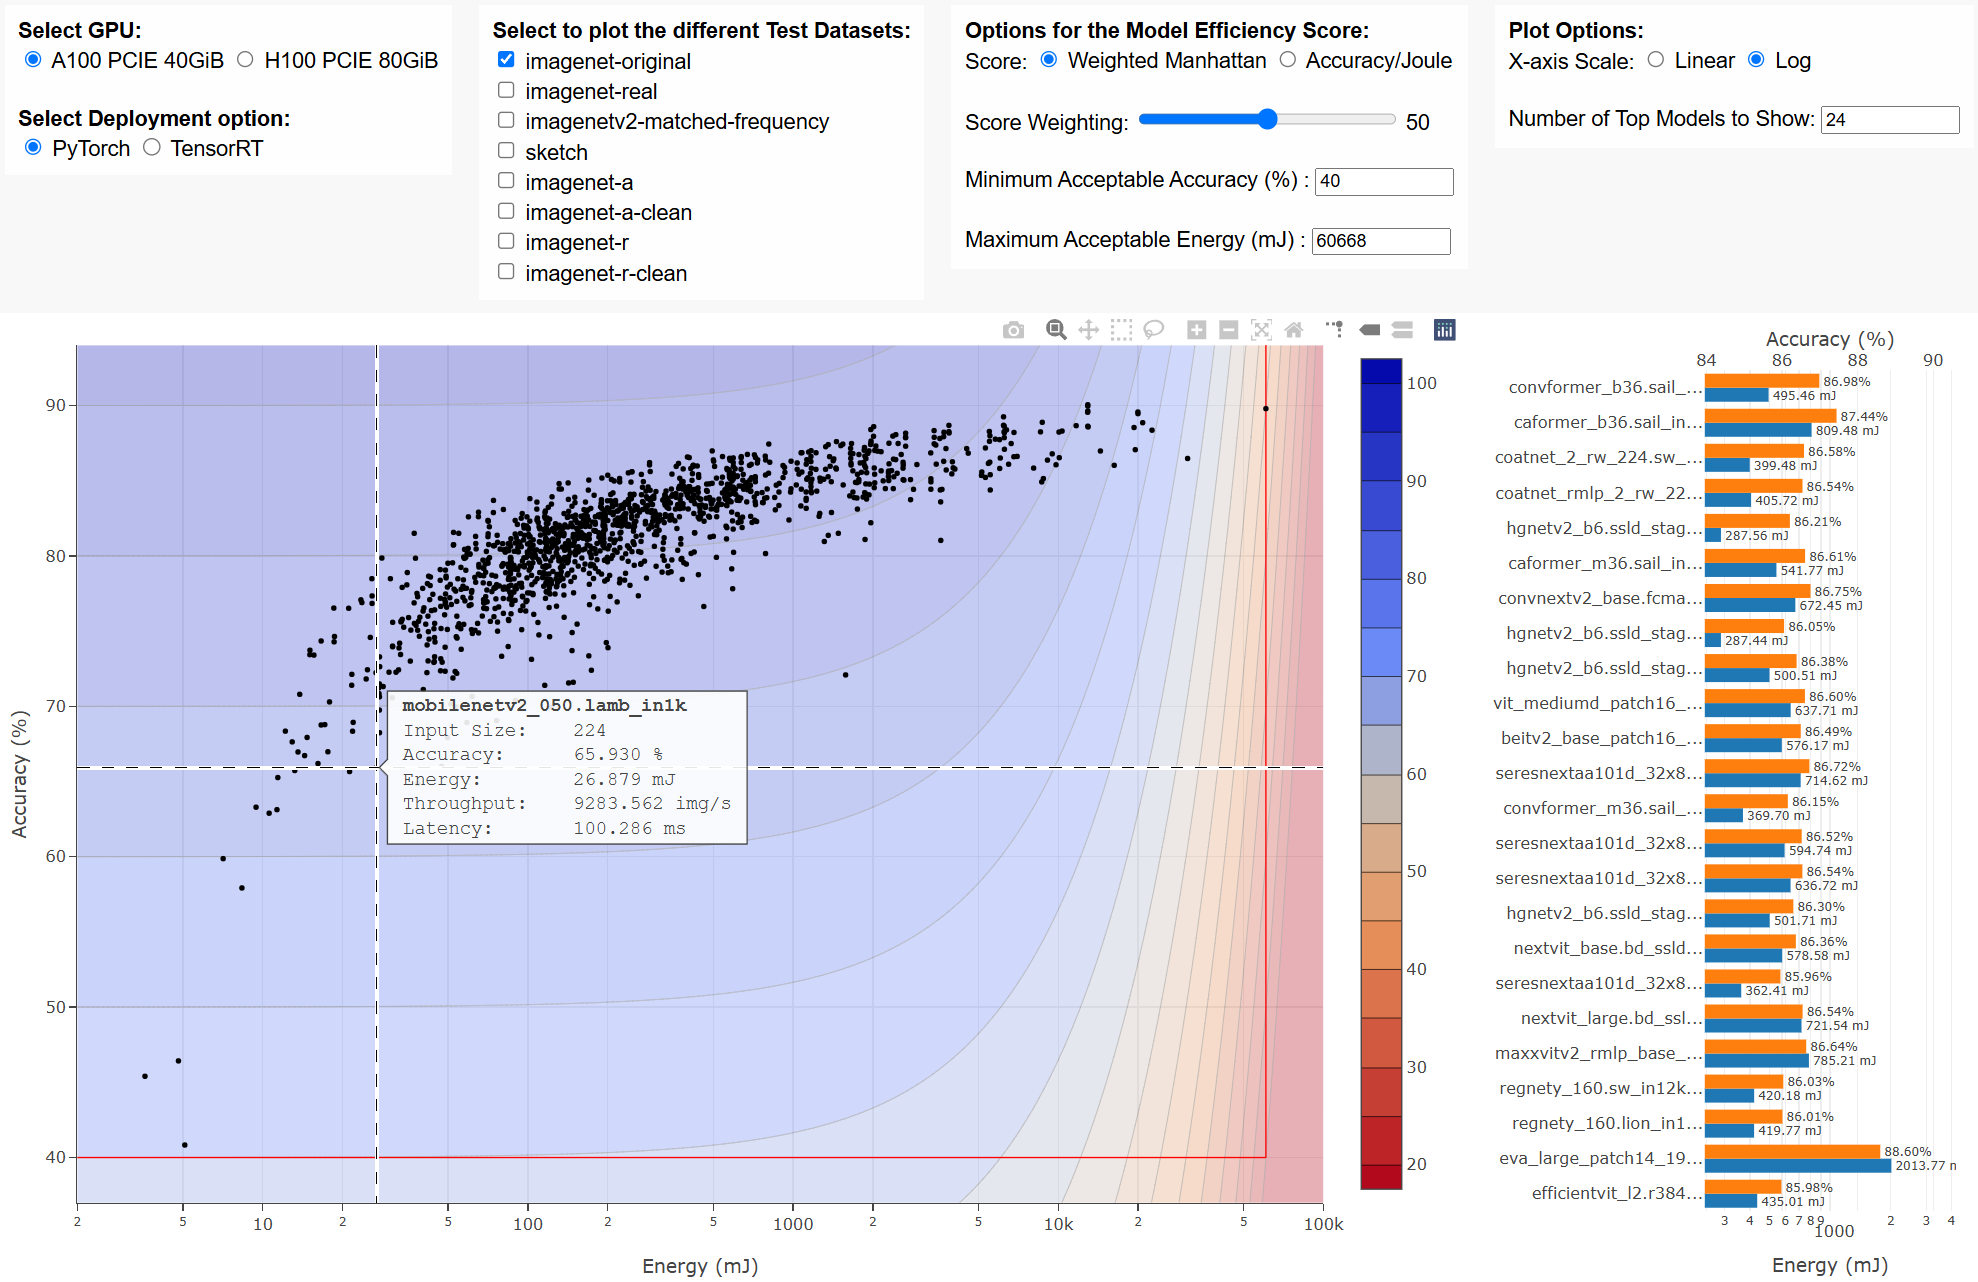
Task: Enable the imagenet-real dataset checkbox
Action: pos(506,90)
